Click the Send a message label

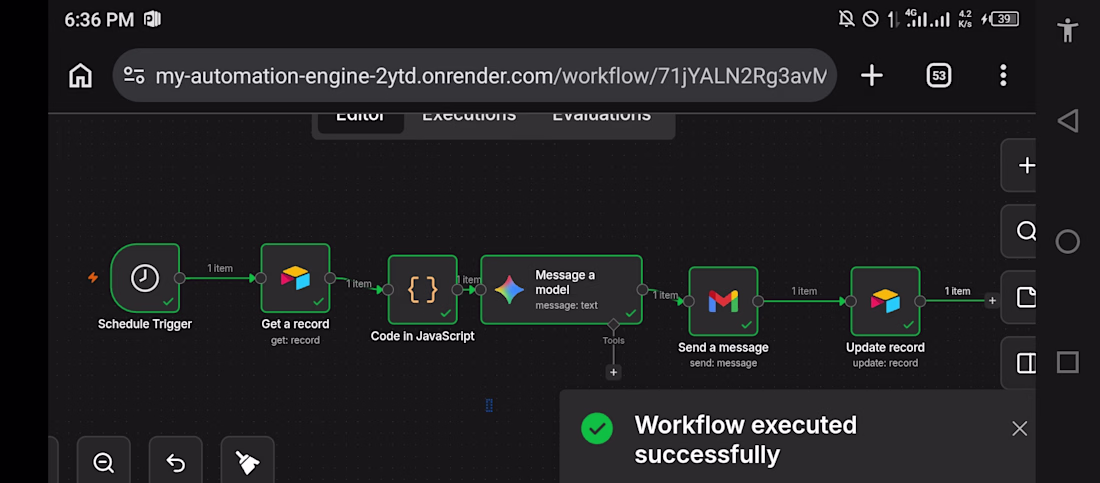point(723,348)
